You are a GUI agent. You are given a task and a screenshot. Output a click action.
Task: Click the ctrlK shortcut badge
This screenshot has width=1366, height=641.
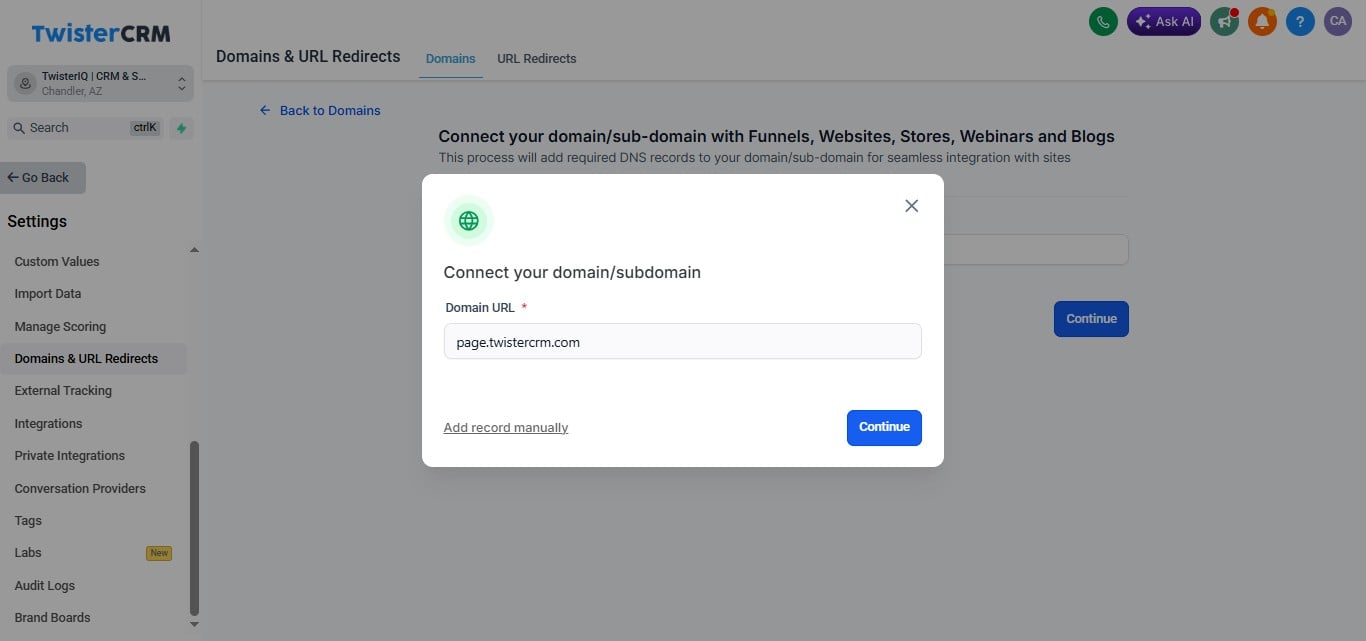(x=145, y=128)
